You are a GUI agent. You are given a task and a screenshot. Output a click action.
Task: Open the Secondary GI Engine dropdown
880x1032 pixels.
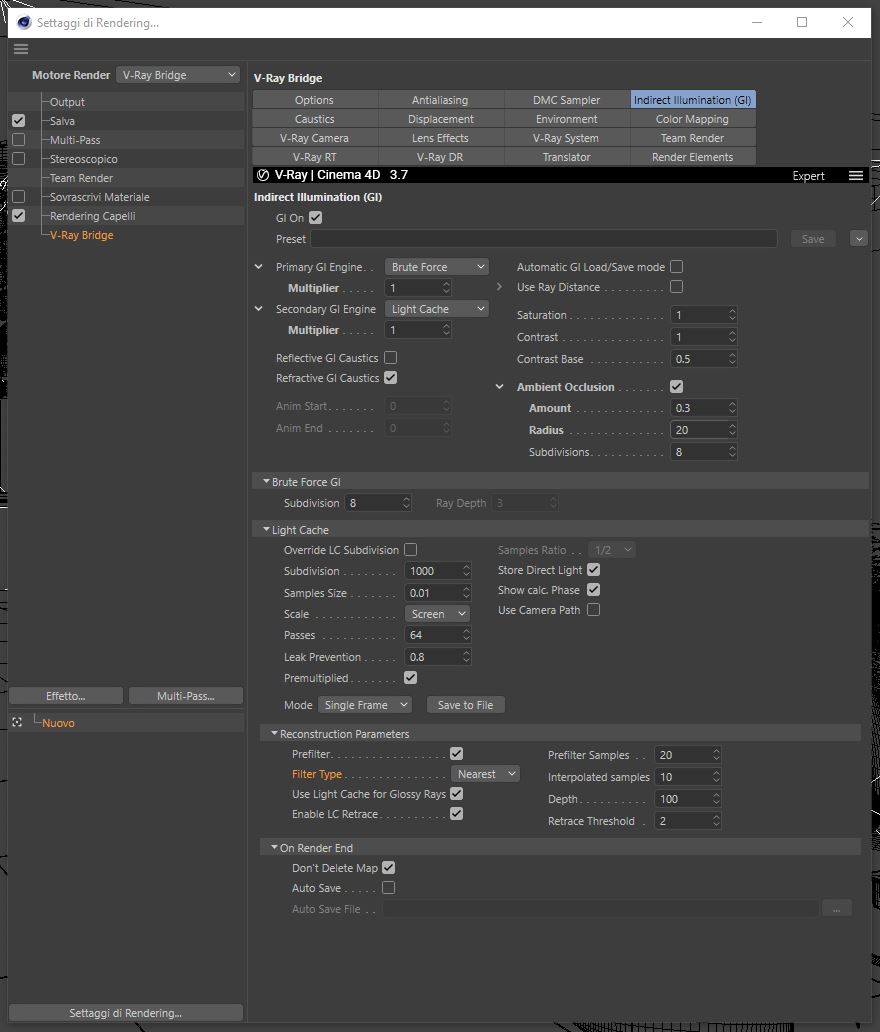click(436, 309)
